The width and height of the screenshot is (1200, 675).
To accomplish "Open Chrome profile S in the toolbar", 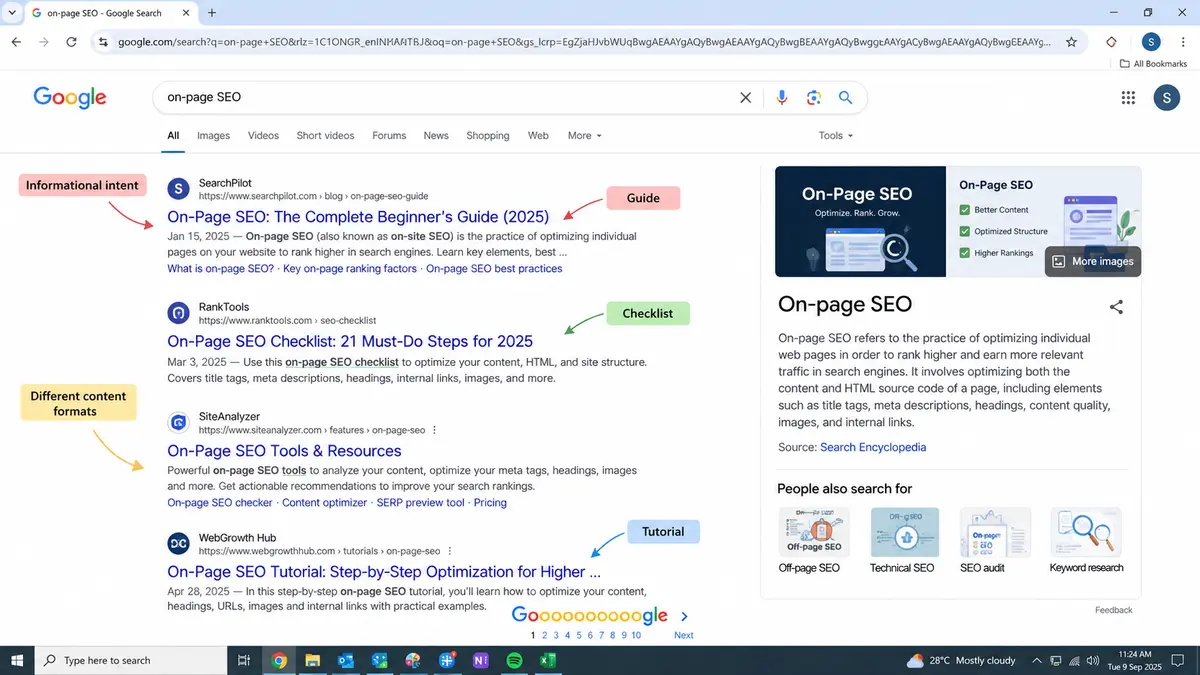I will (x=1152, y=42).
